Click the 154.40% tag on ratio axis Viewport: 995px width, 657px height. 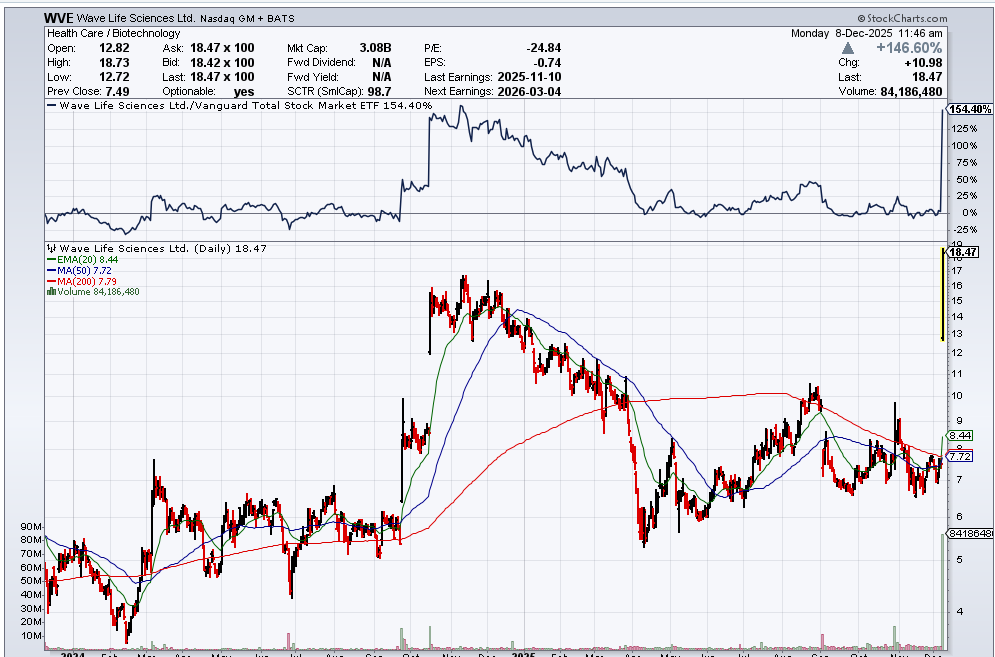pos(970,109)
